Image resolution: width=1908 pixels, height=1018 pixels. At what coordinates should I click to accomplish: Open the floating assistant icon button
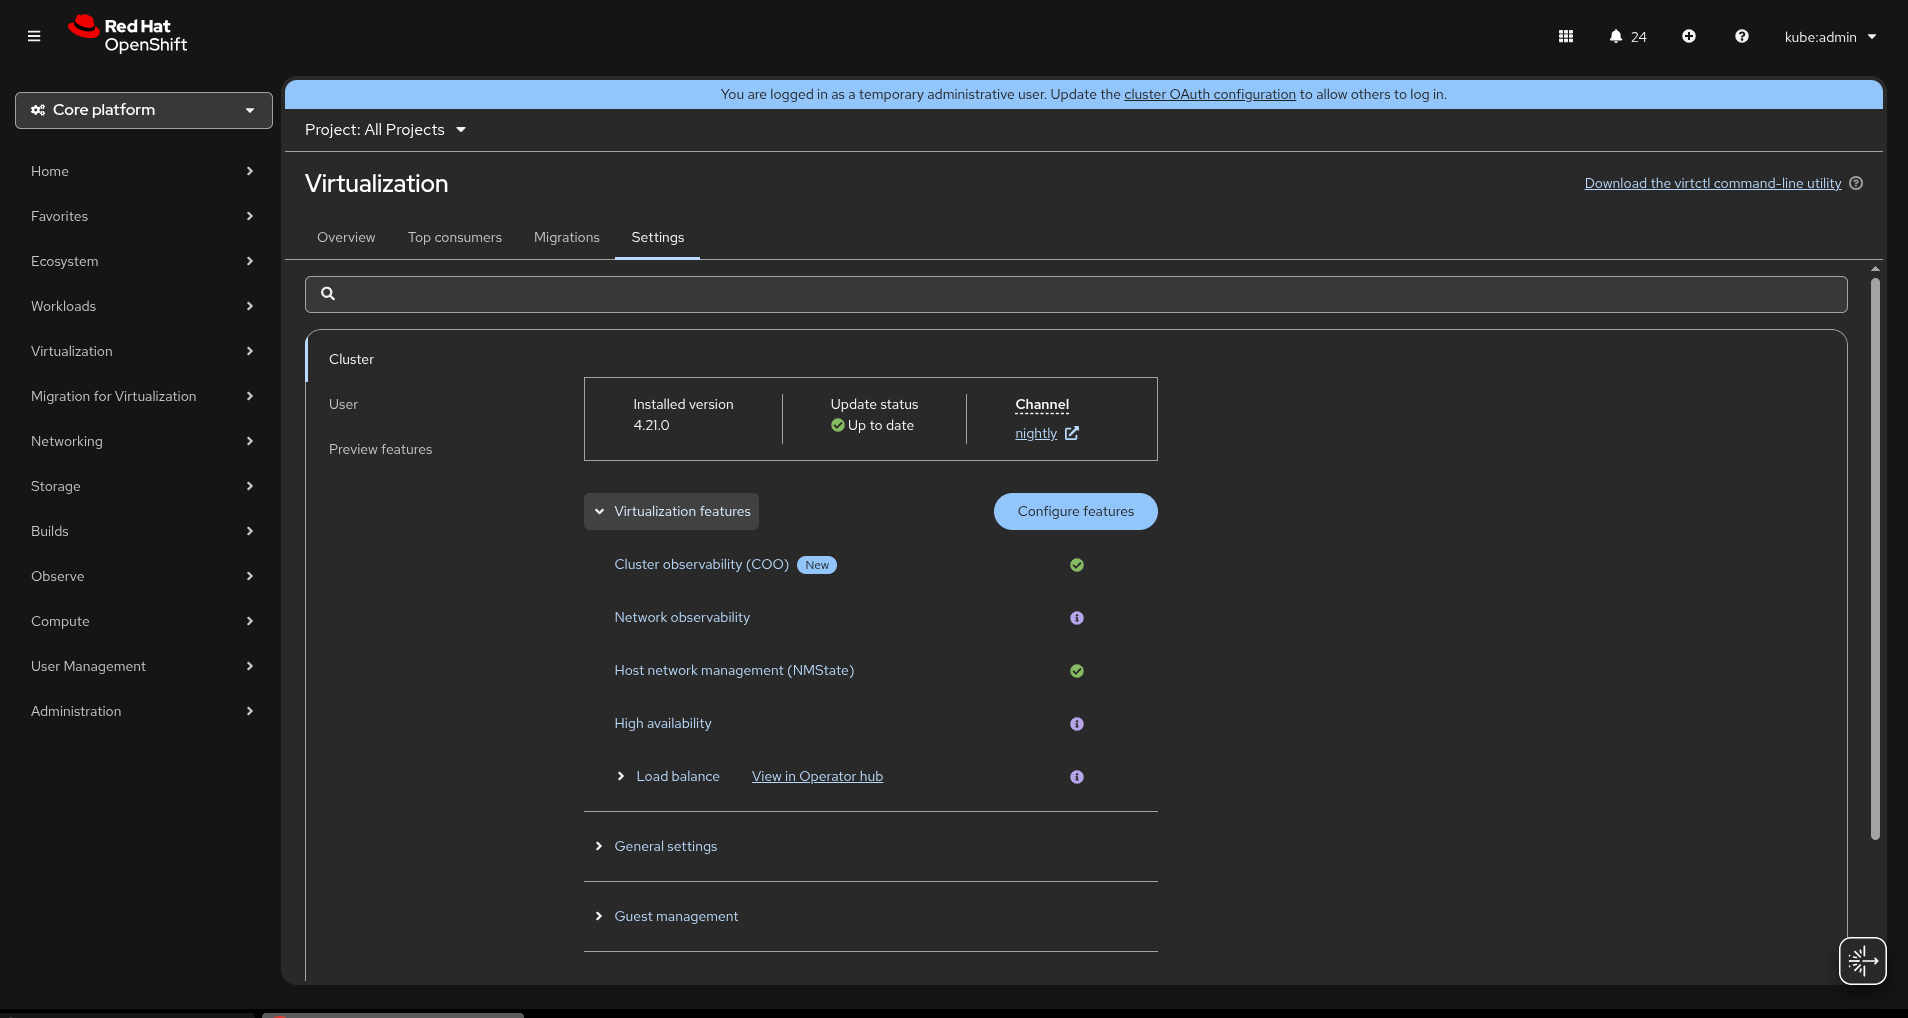pyautogui.click(x=1863, y=961)
